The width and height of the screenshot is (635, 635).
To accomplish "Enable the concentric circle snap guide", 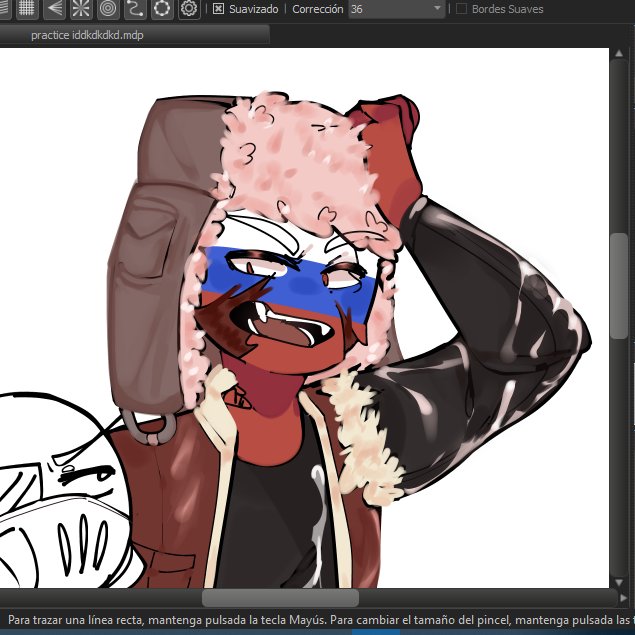I will pyautogui.click(x=108, y=9).
